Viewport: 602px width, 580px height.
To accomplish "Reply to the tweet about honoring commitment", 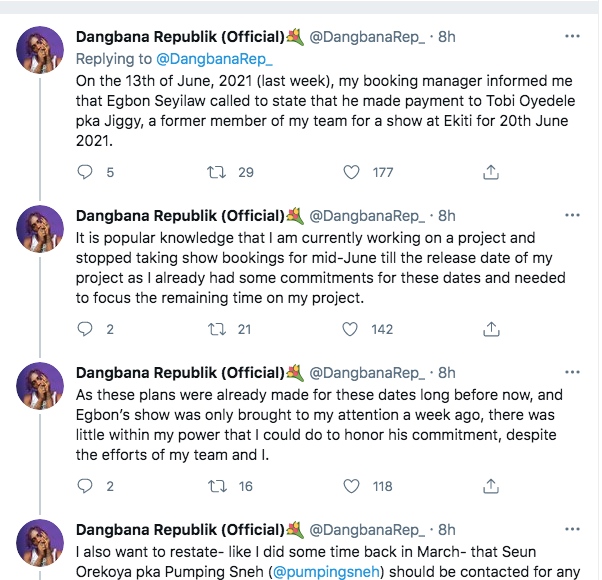I will tap(85, 487).
